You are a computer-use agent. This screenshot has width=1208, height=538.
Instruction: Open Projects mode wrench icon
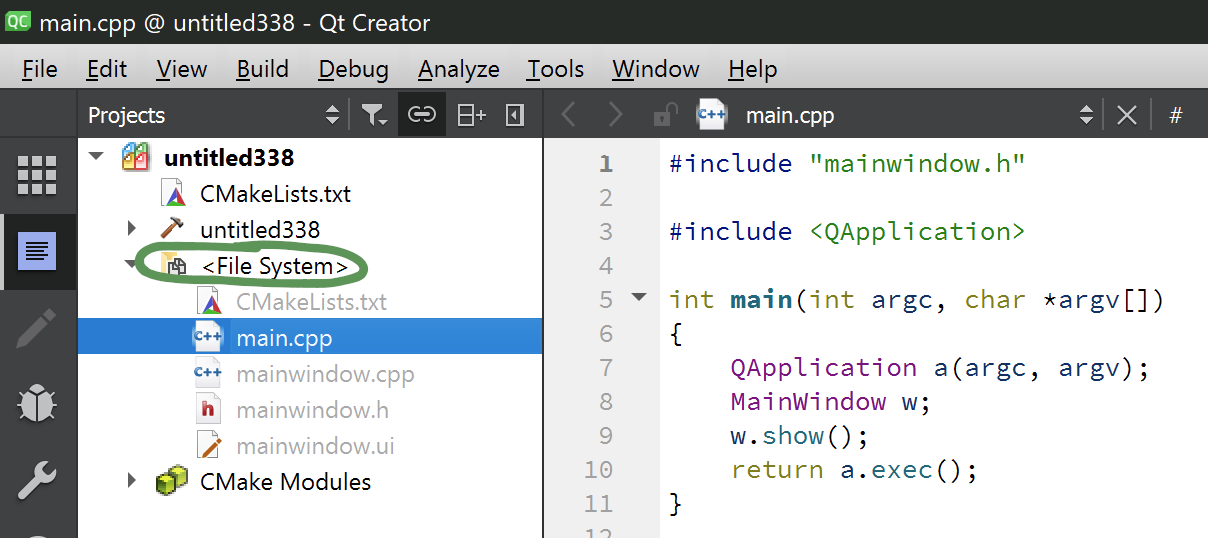point(37,482)
